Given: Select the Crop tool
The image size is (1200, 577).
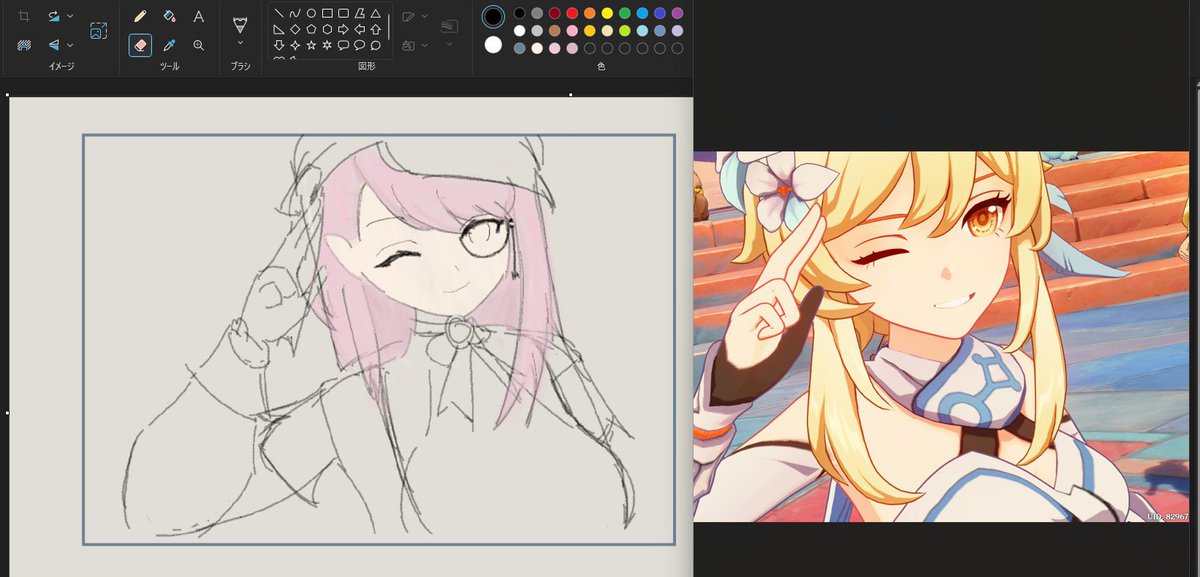Looking at the screenshot, I should click(x=24, y=17).
